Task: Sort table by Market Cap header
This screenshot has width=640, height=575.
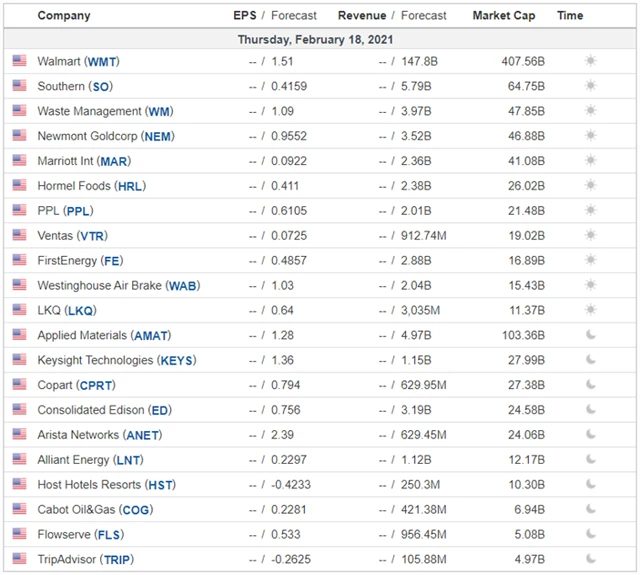Action: tap(502, 16)
